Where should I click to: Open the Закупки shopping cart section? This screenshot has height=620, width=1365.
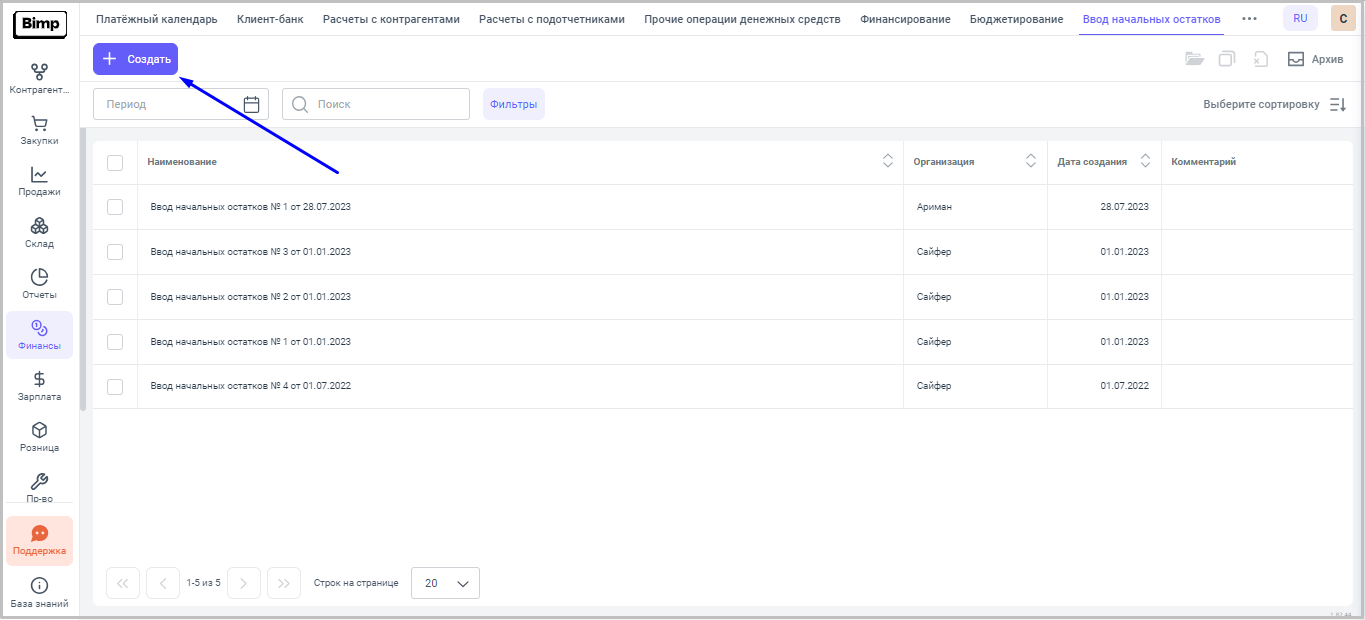pos(39,130)
